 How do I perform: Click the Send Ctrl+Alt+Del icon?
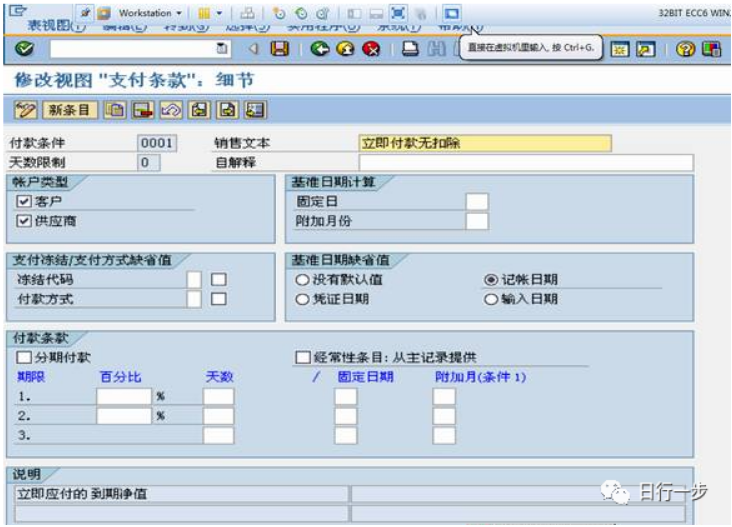(x=247, y=13)
